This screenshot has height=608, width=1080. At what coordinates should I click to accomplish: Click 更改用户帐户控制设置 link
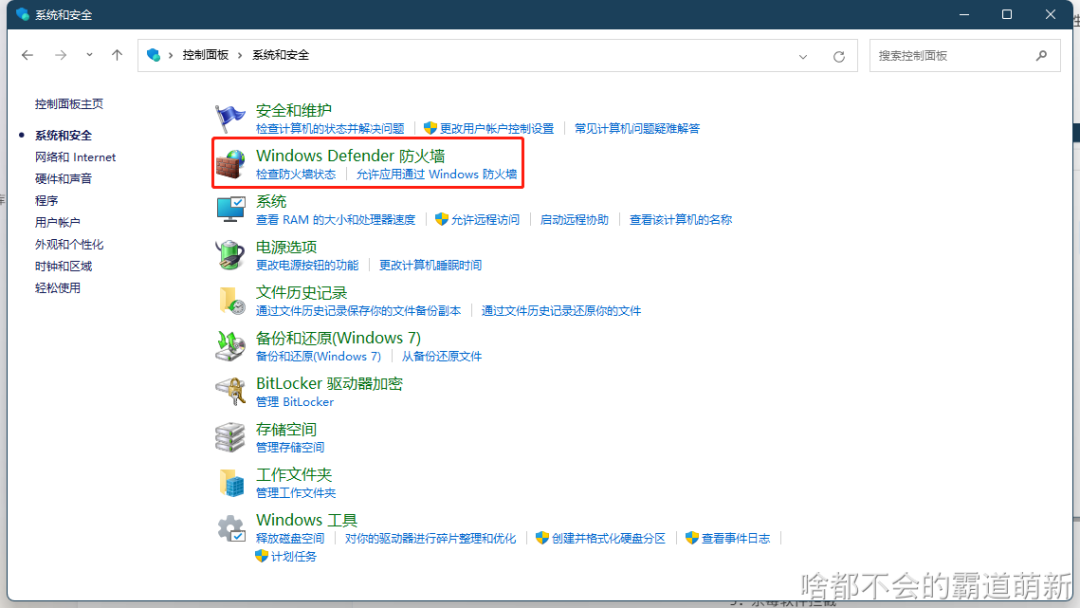(497, 129)
